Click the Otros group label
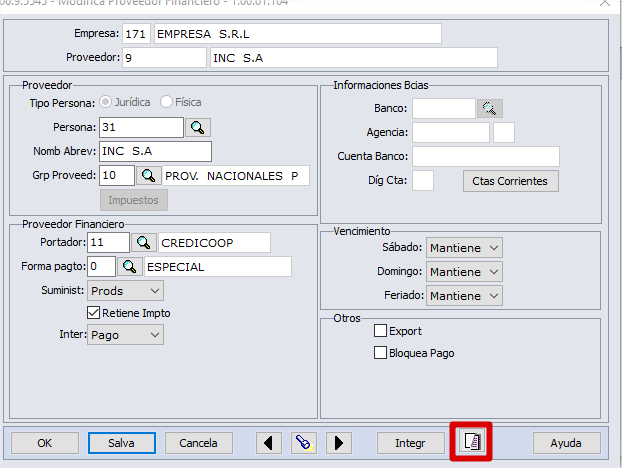Image resolution: width=622 pixels, height=468 pixels. point(347,318)
